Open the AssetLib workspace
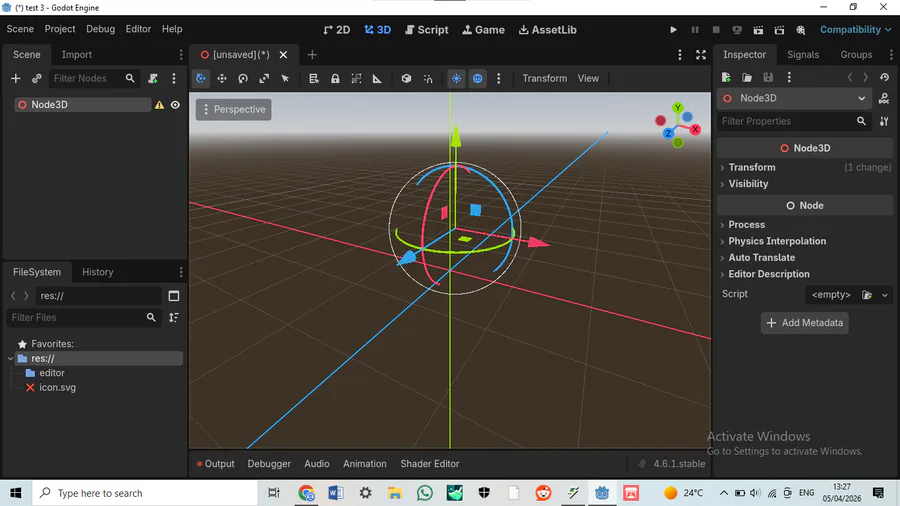Image resolution: width=900 pixels, height=506 pixels. pos(548,30)
